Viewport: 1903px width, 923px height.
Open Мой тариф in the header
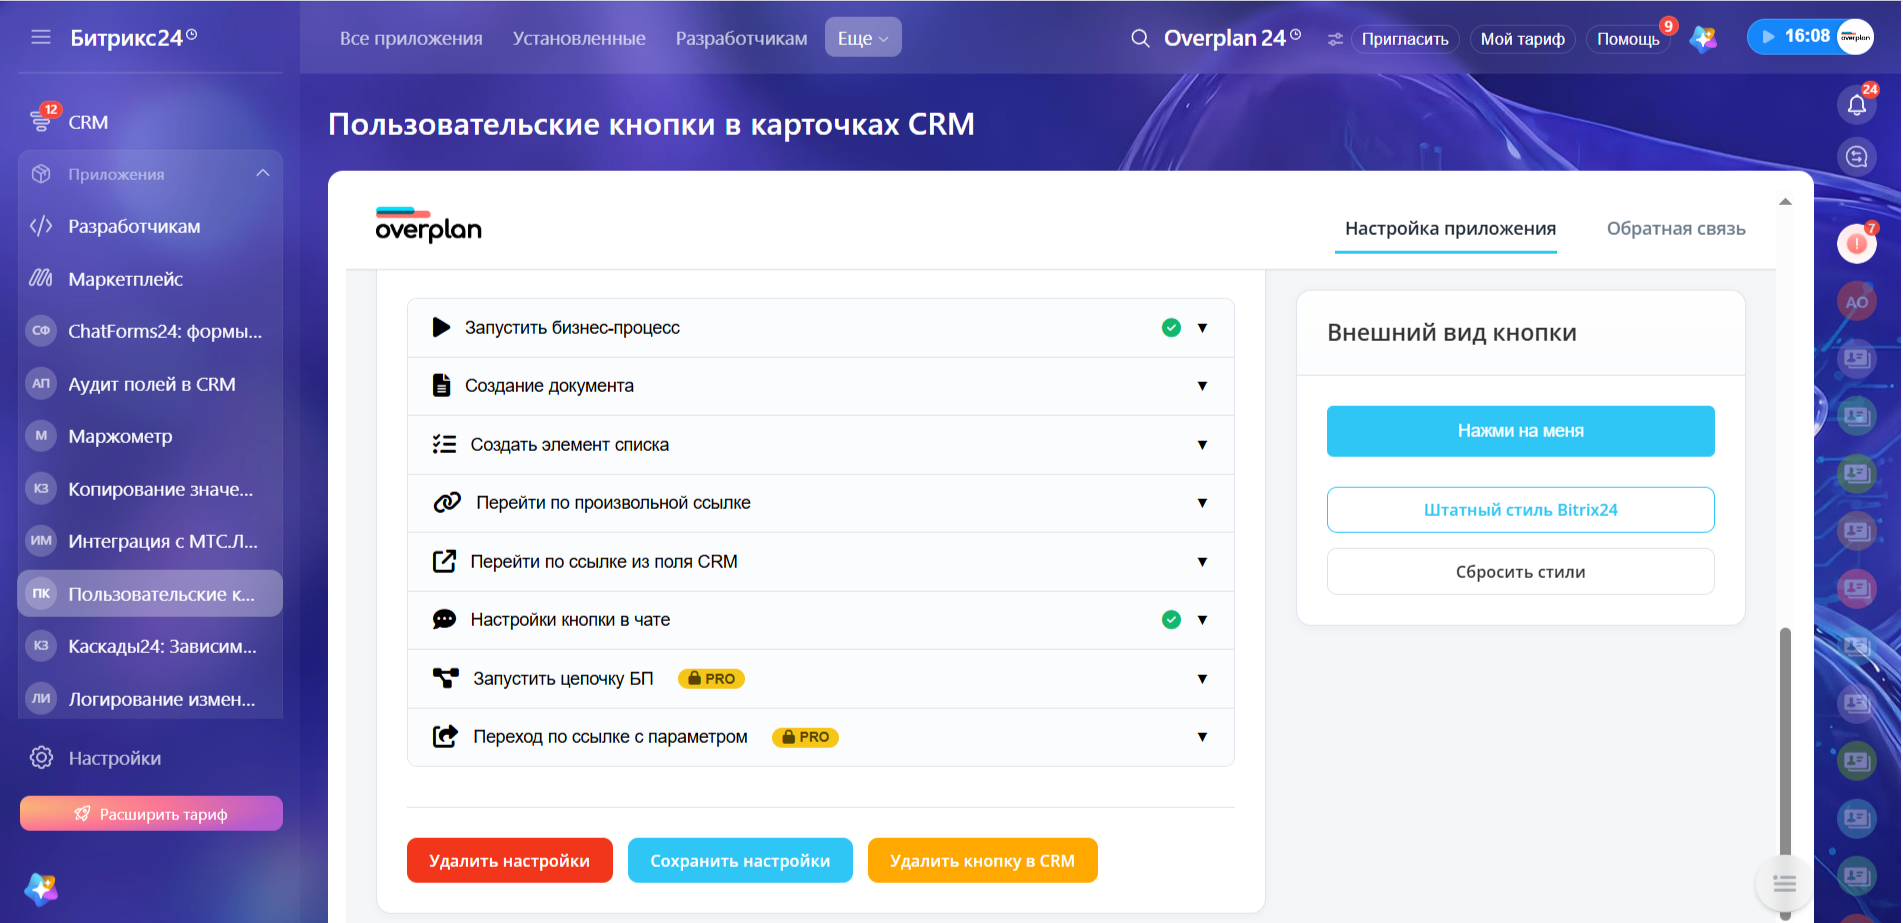click(1523, 39)
